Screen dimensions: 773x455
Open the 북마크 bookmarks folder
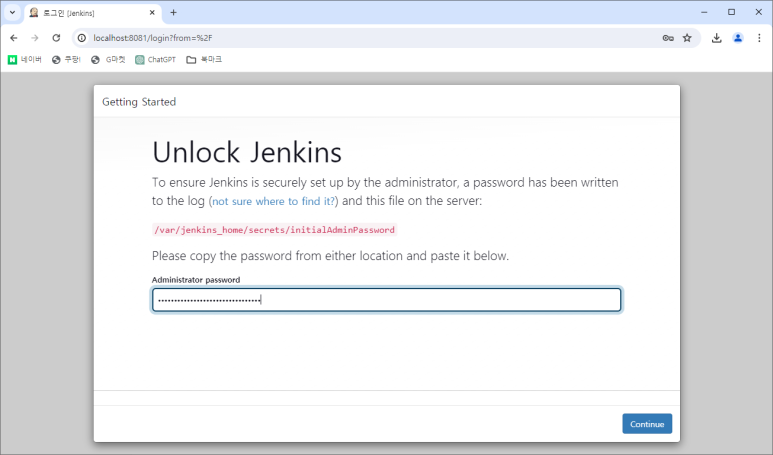coord(204,60)
